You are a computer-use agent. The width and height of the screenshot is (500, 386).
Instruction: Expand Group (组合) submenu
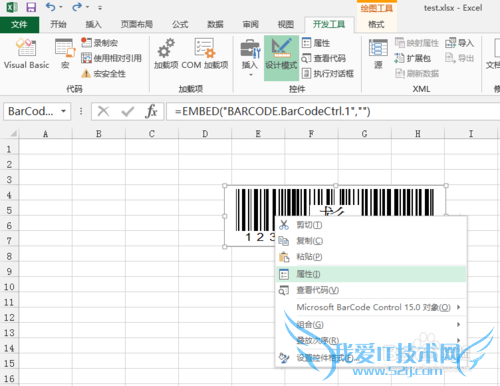point(371,324)
